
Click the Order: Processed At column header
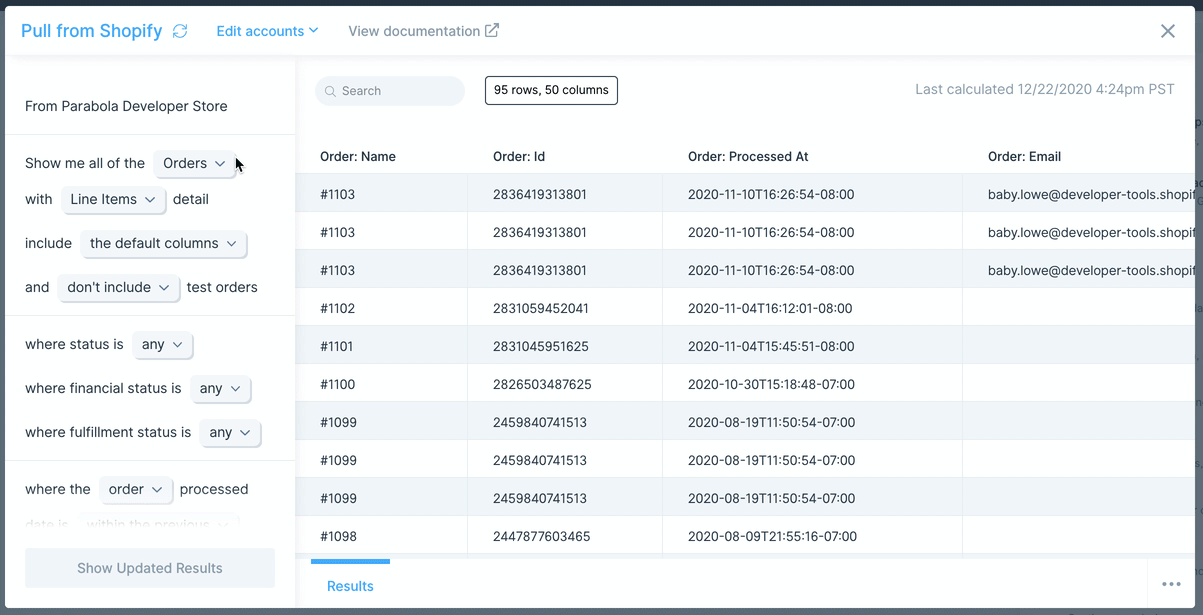748,157
